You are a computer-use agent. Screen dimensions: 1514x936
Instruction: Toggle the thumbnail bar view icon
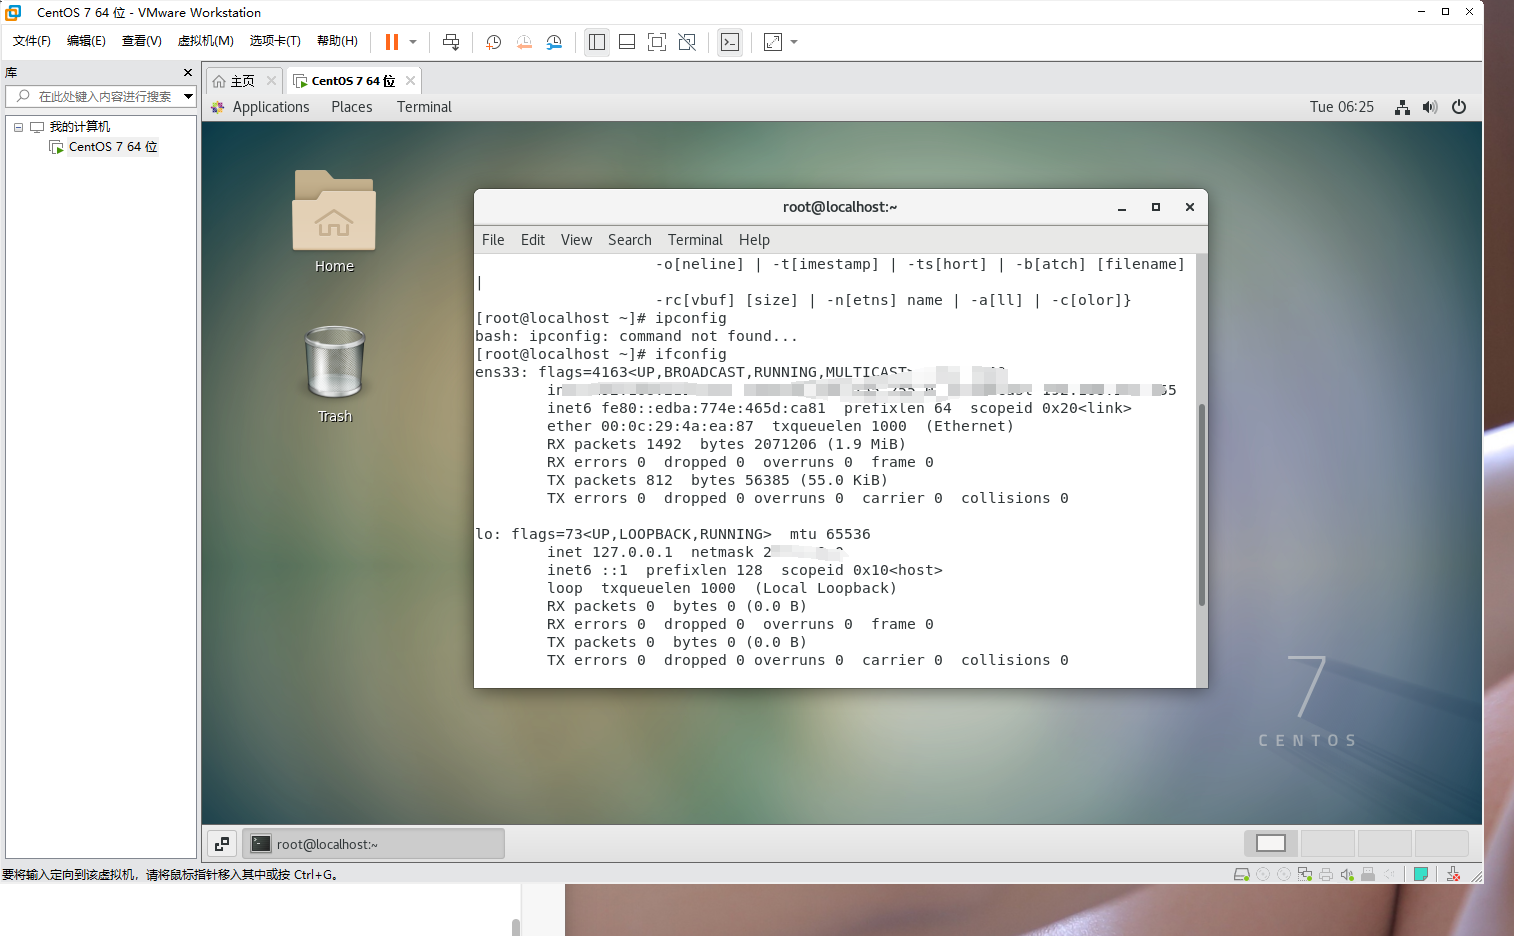point(627,42)
